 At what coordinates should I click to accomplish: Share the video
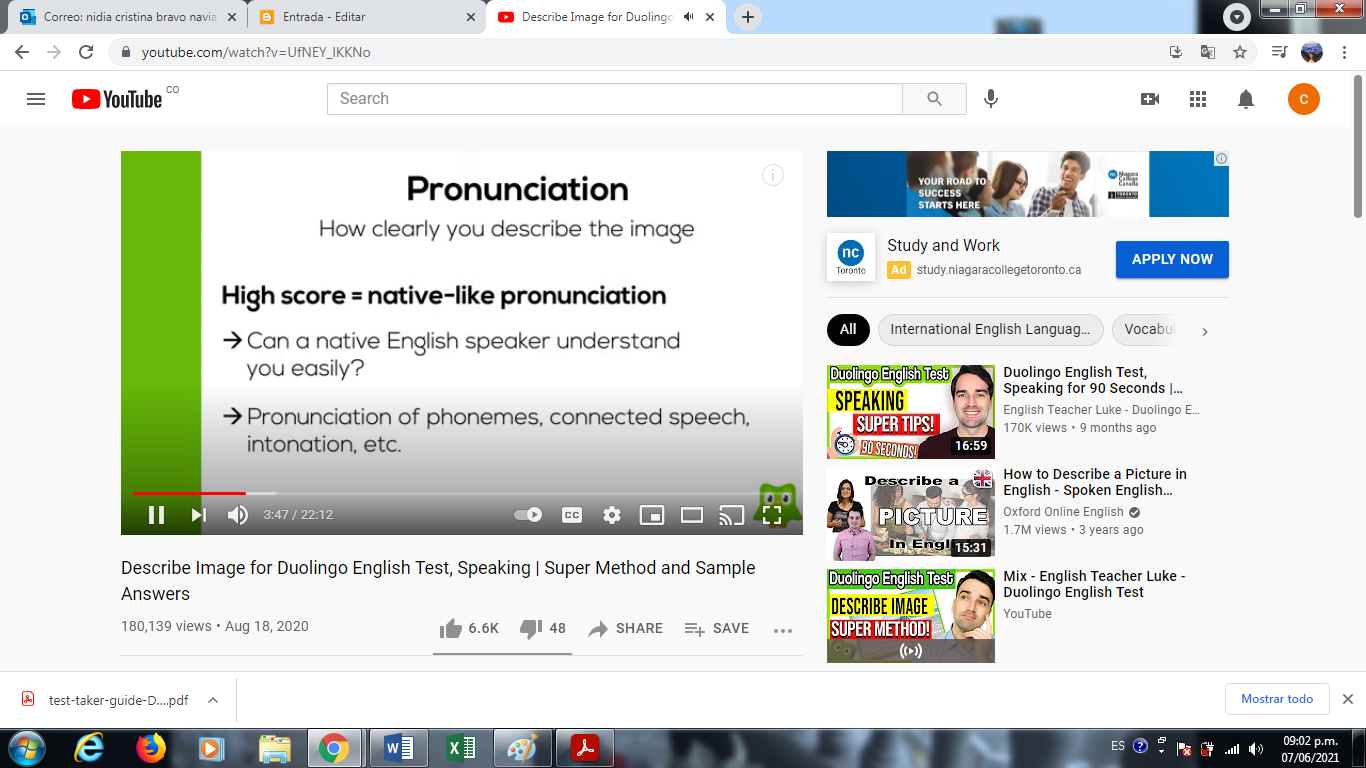626,629
